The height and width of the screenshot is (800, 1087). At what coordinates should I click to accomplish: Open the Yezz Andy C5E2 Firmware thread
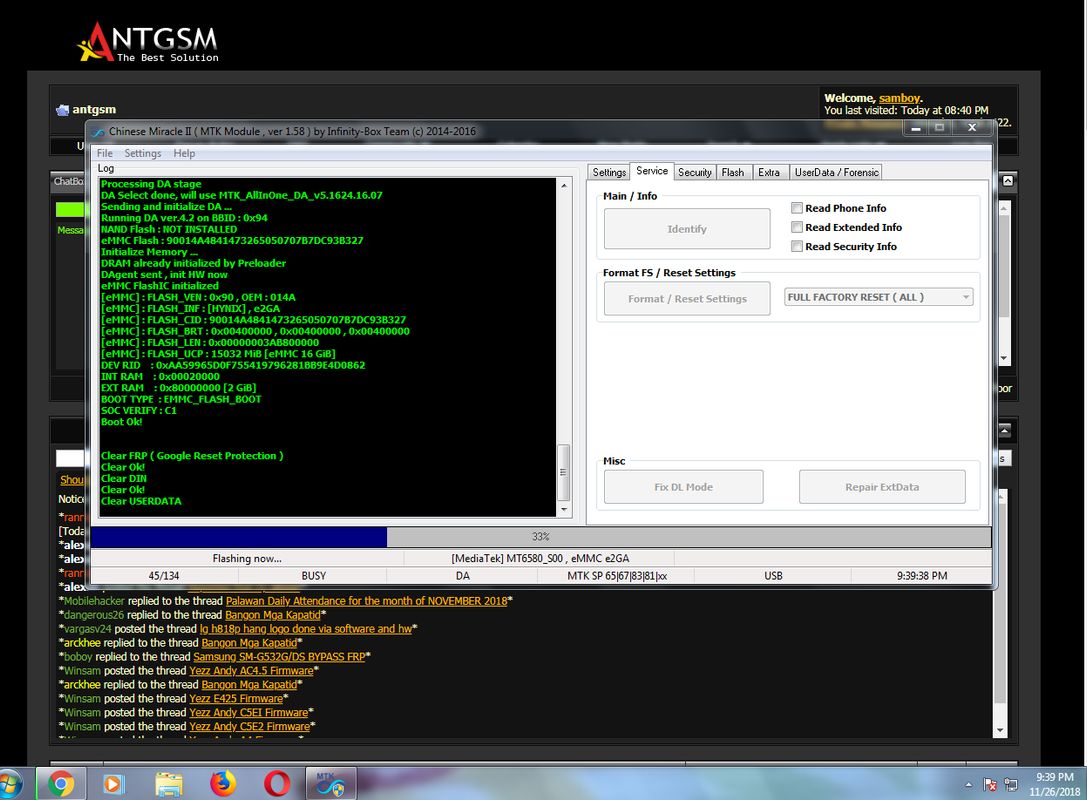(250, 727)
